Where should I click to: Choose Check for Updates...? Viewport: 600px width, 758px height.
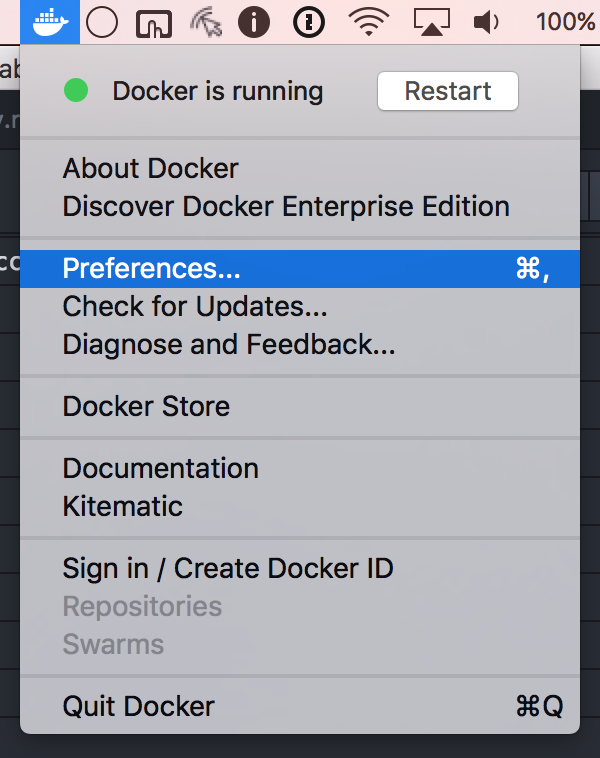tap(195, 306)
